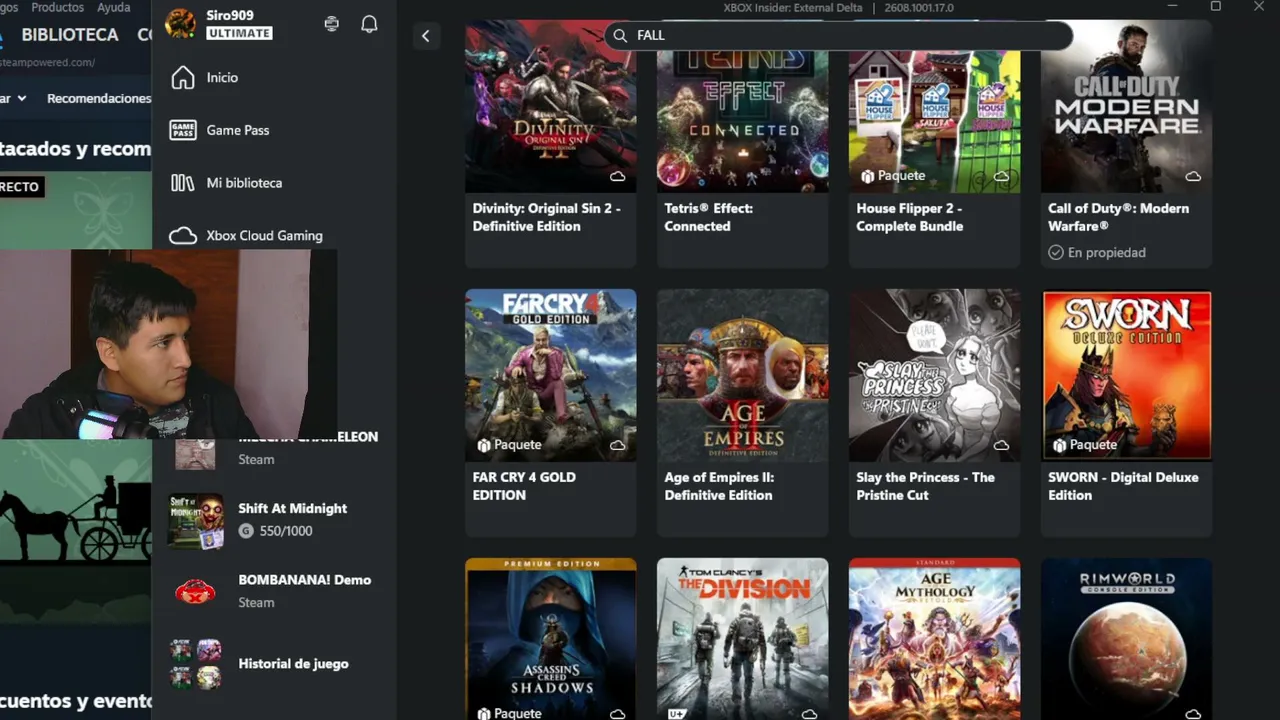This screenshot has width=1280, height=720.
Task: Open the Recomendaciones link in Steam
Action: coord(99,98)
